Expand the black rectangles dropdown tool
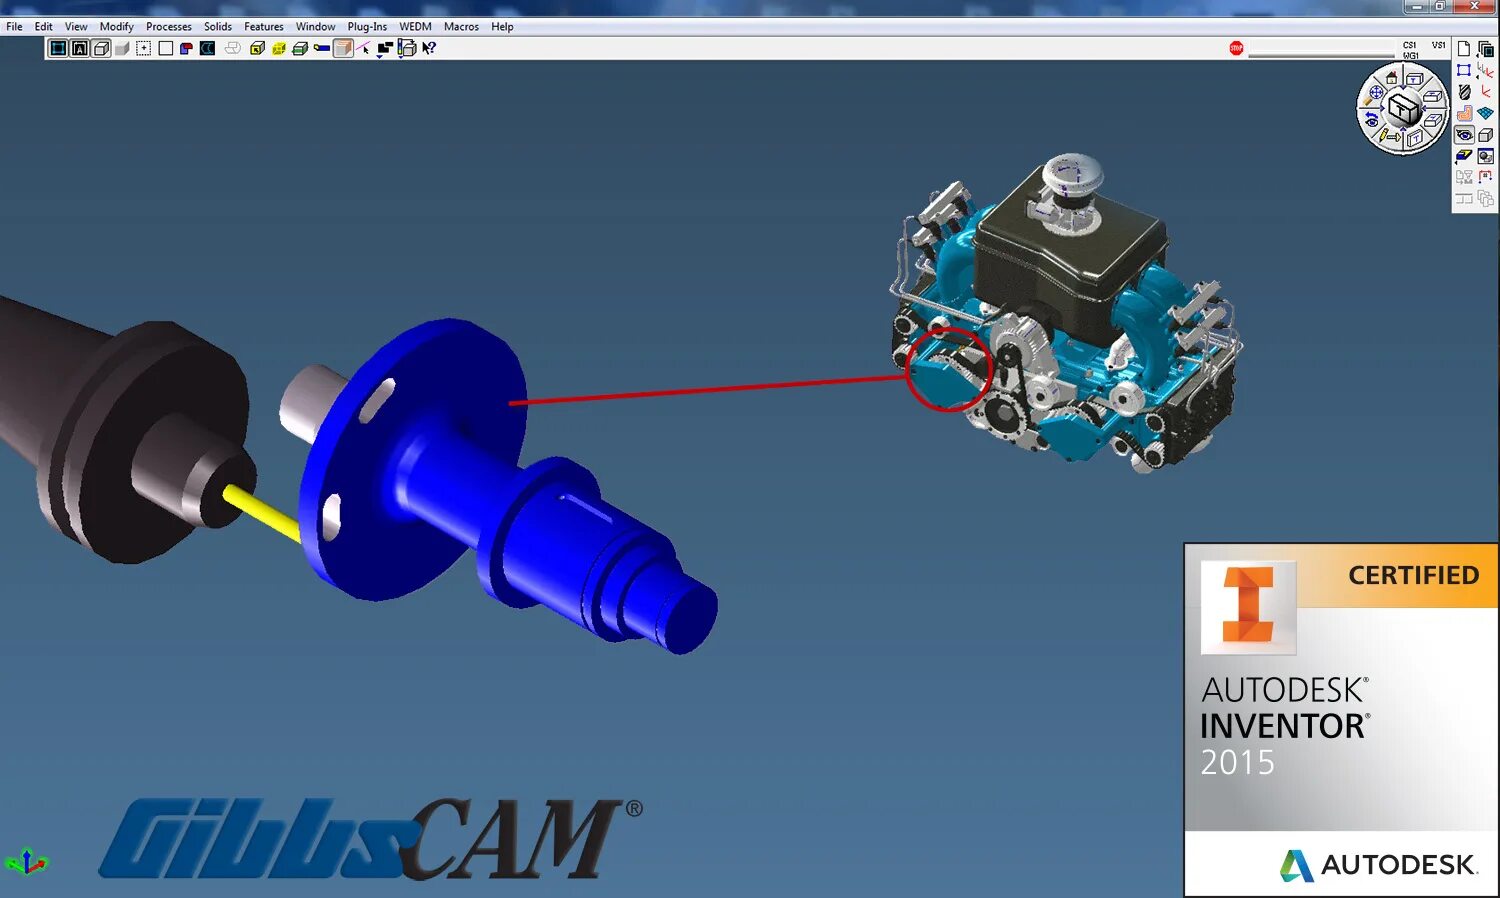This screenshot has width=1500, height=898. [385, 49]
